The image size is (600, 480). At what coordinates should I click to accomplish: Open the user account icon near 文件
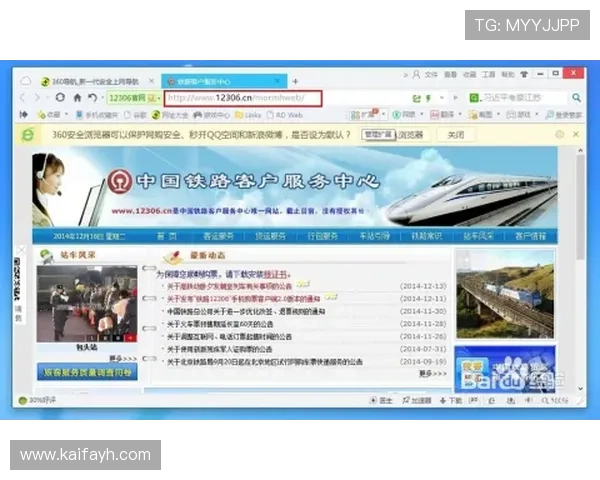pos(416,74)
